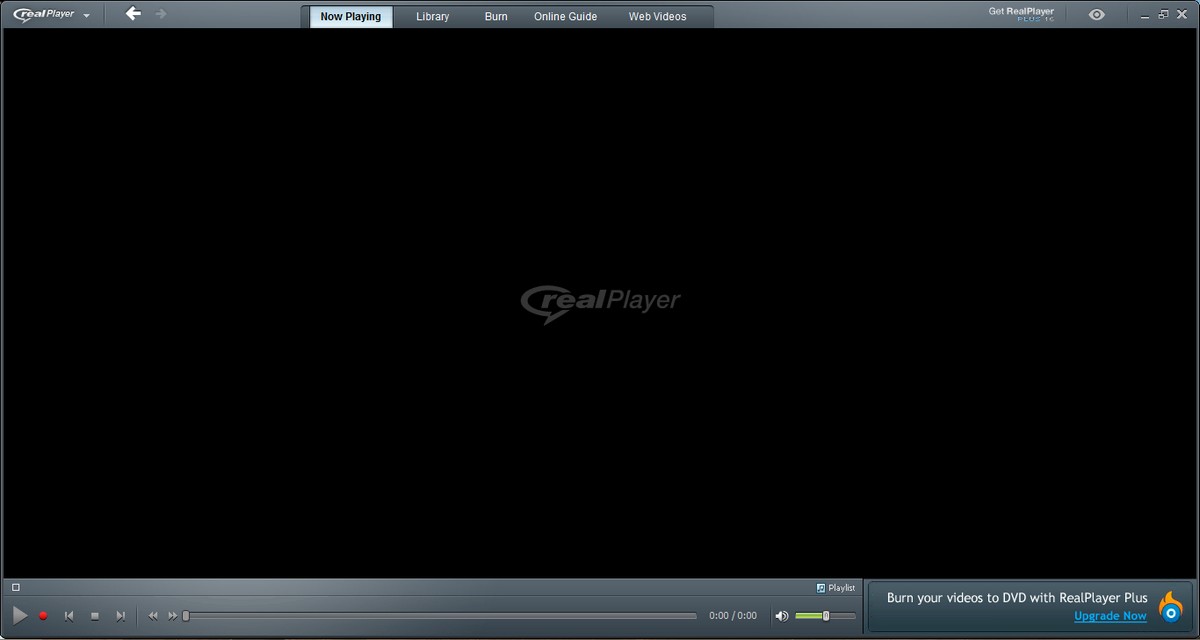Click the Upgrade Now link
The width and height of the screenshot is (1200, 640).
1110,616
